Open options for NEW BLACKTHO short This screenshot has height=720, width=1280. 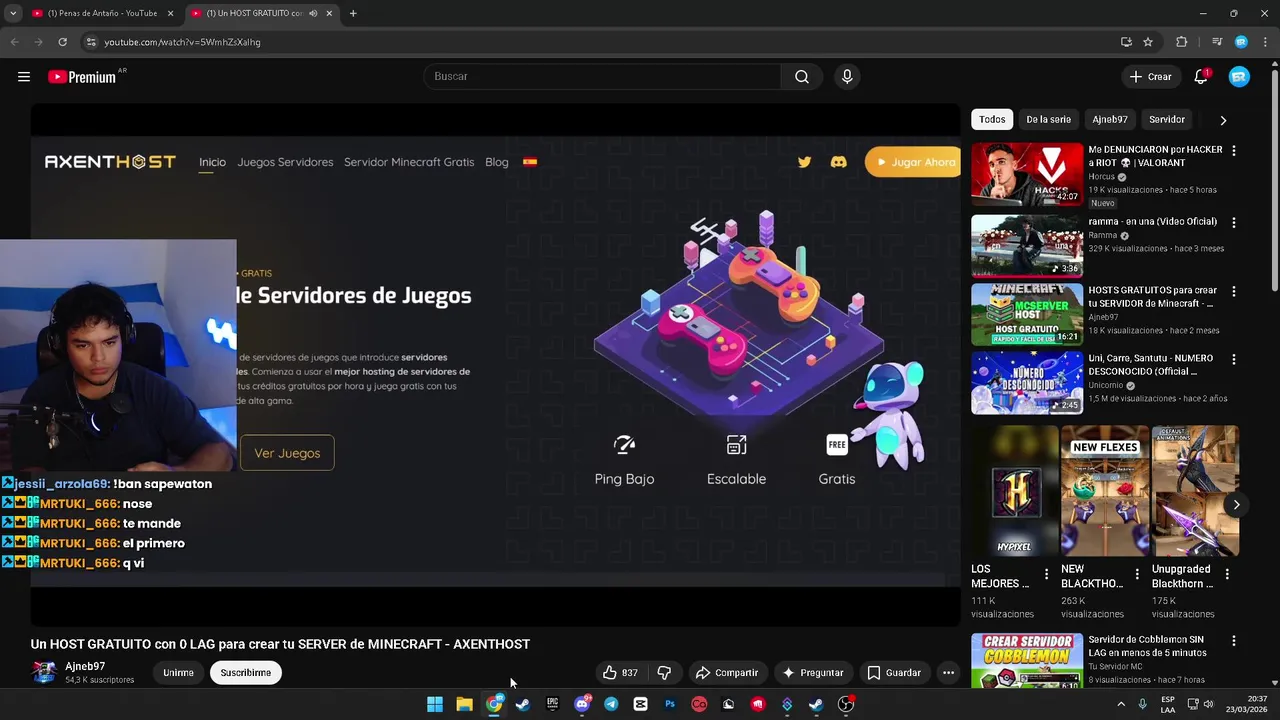click(x=1136, y=574)
